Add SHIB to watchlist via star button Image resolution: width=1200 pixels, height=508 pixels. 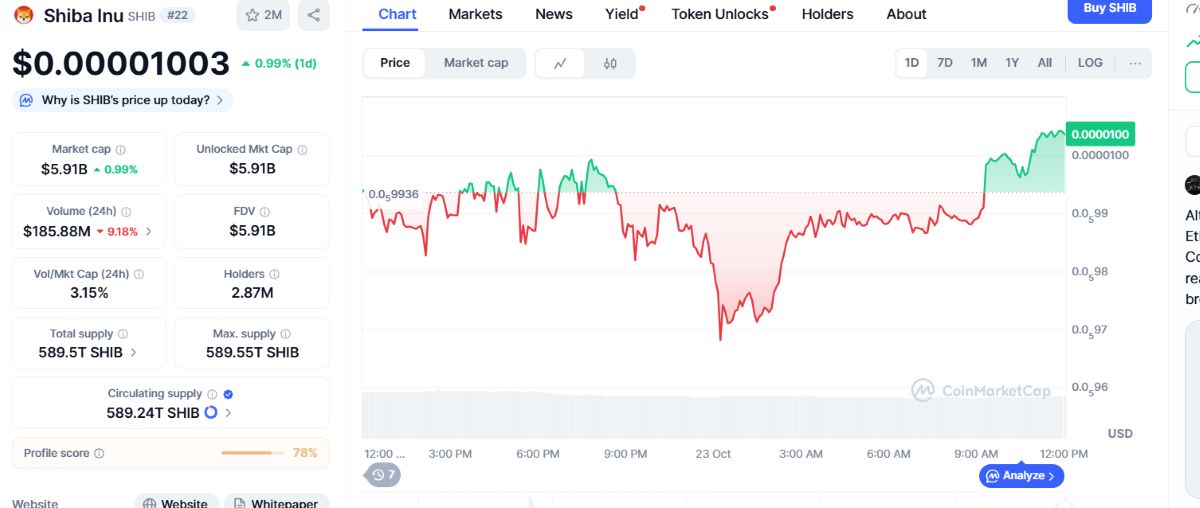[x=263, y=15]
